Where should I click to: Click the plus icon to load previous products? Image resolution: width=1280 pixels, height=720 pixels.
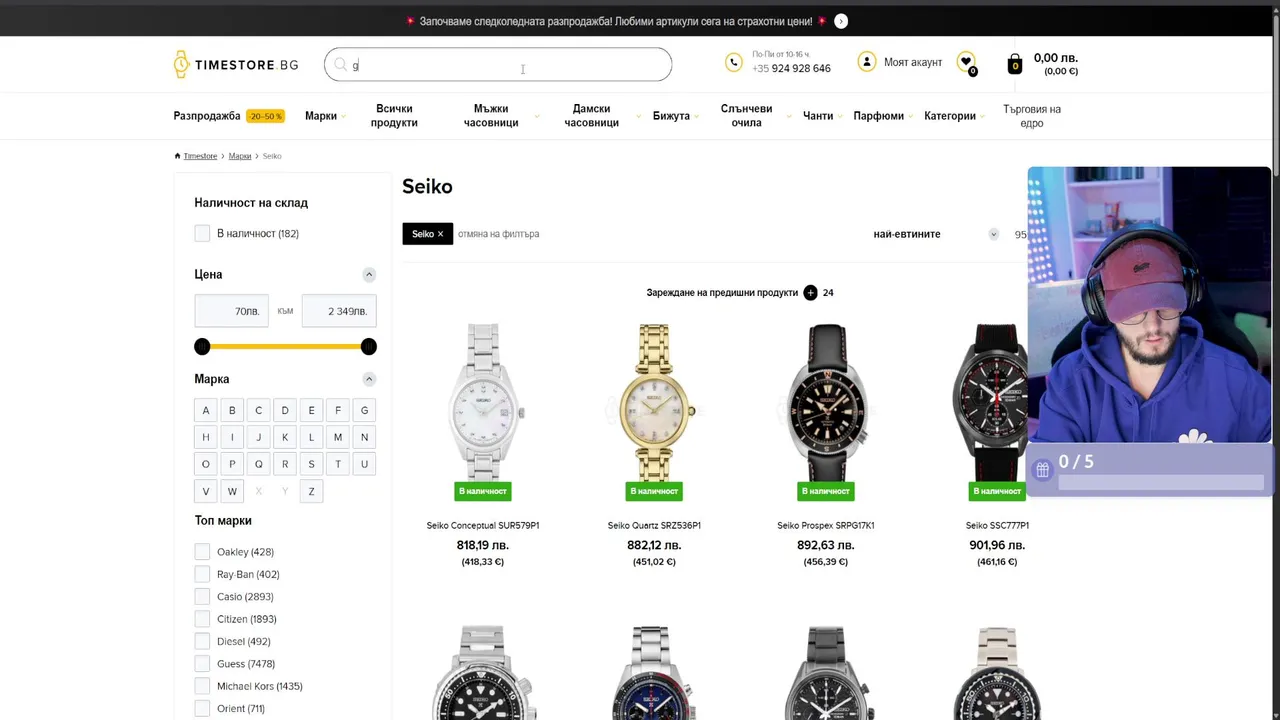[x=810, y=293]
